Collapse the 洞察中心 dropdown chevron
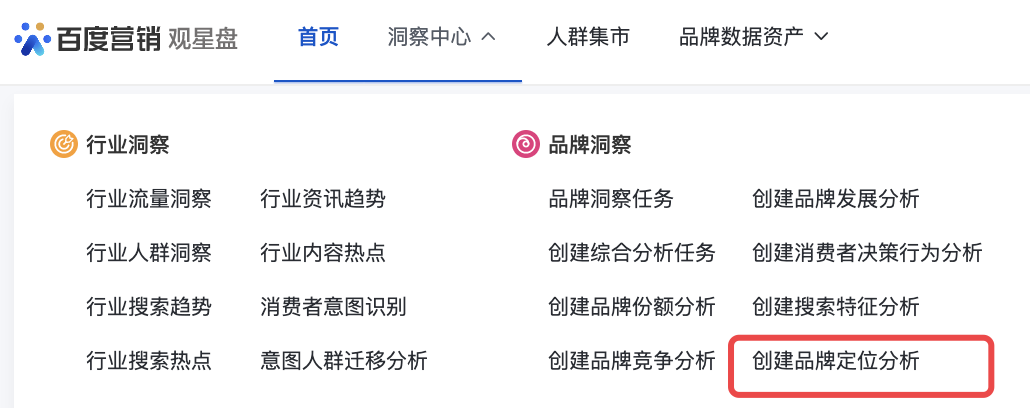 pos(489,38)
